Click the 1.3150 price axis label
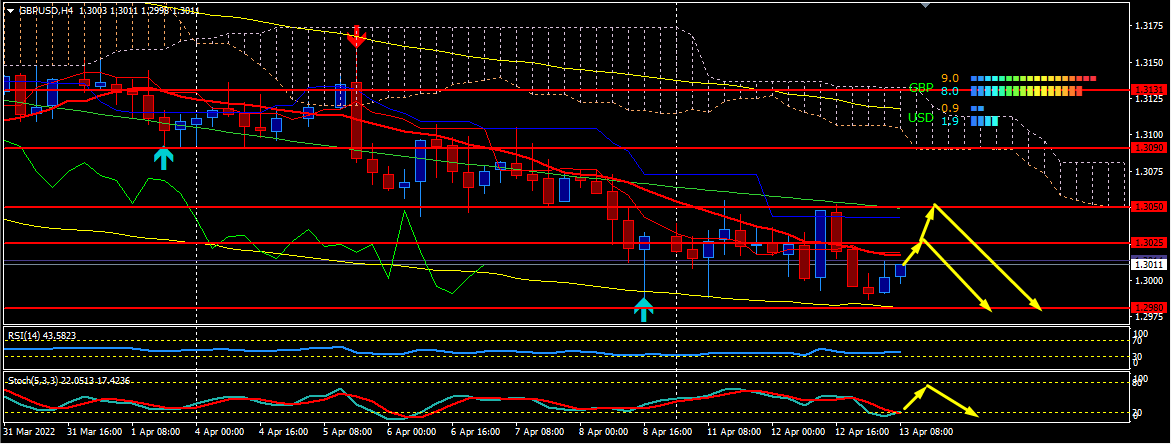1171x445 pixels. click(1149, 62)
